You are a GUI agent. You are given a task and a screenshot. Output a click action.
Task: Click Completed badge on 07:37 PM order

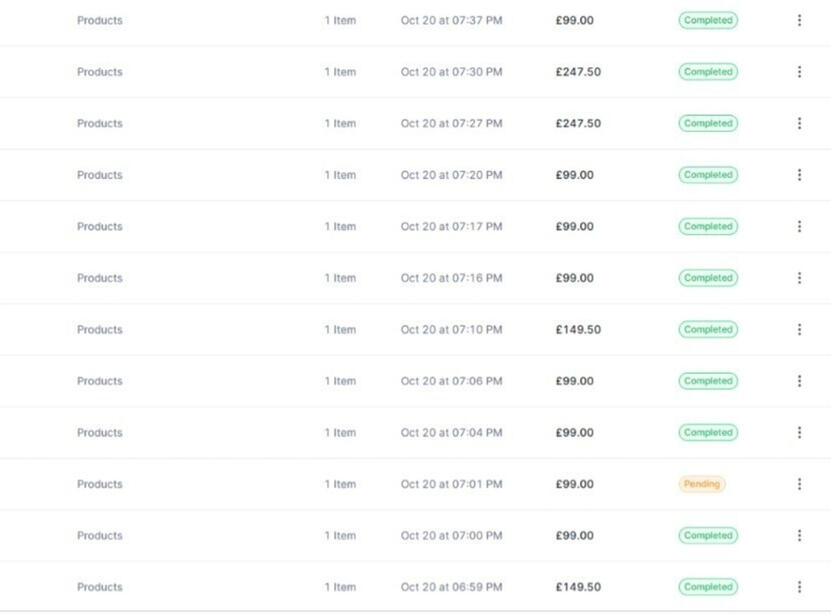tap(708, 20)
